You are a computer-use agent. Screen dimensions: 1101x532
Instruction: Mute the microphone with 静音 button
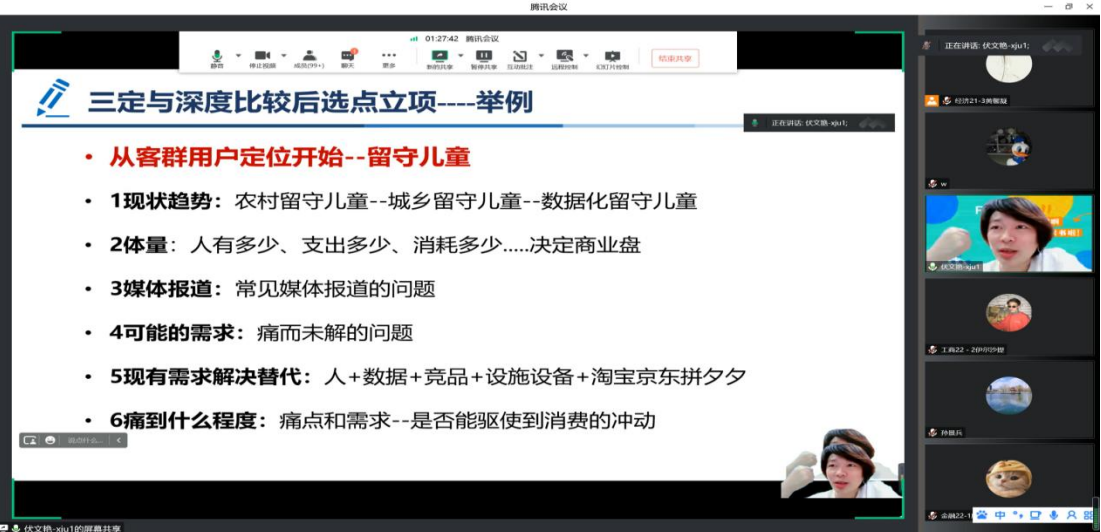tap(216, 59)
